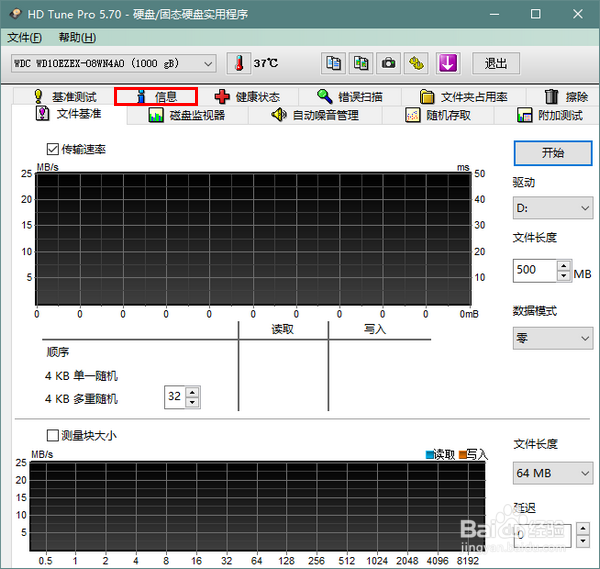This screenshot has height=569, width=600.
Task: Select the 擦除 erase tab
Action: pos(566,96)
